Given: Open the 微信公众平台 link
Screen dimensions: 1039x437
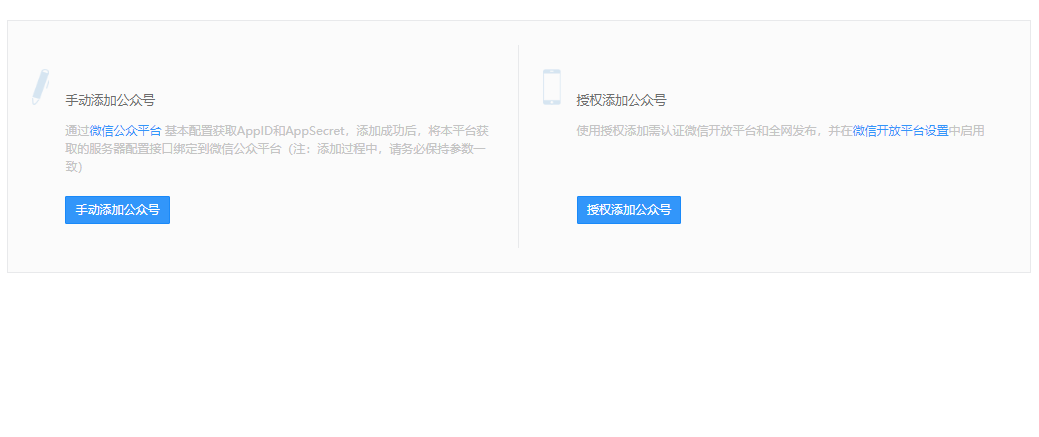Looking at the screenshot, I should click(125, 131).
